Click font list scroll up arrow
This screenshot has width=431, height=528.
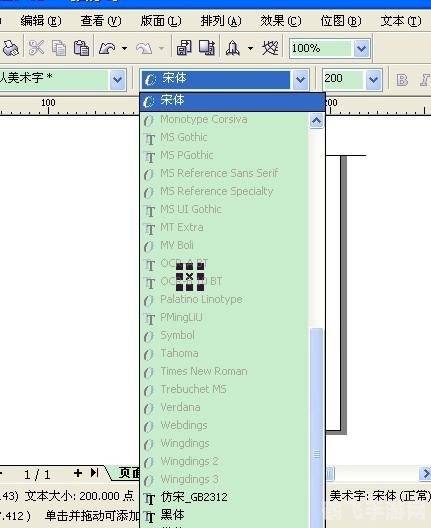(317, 121)
